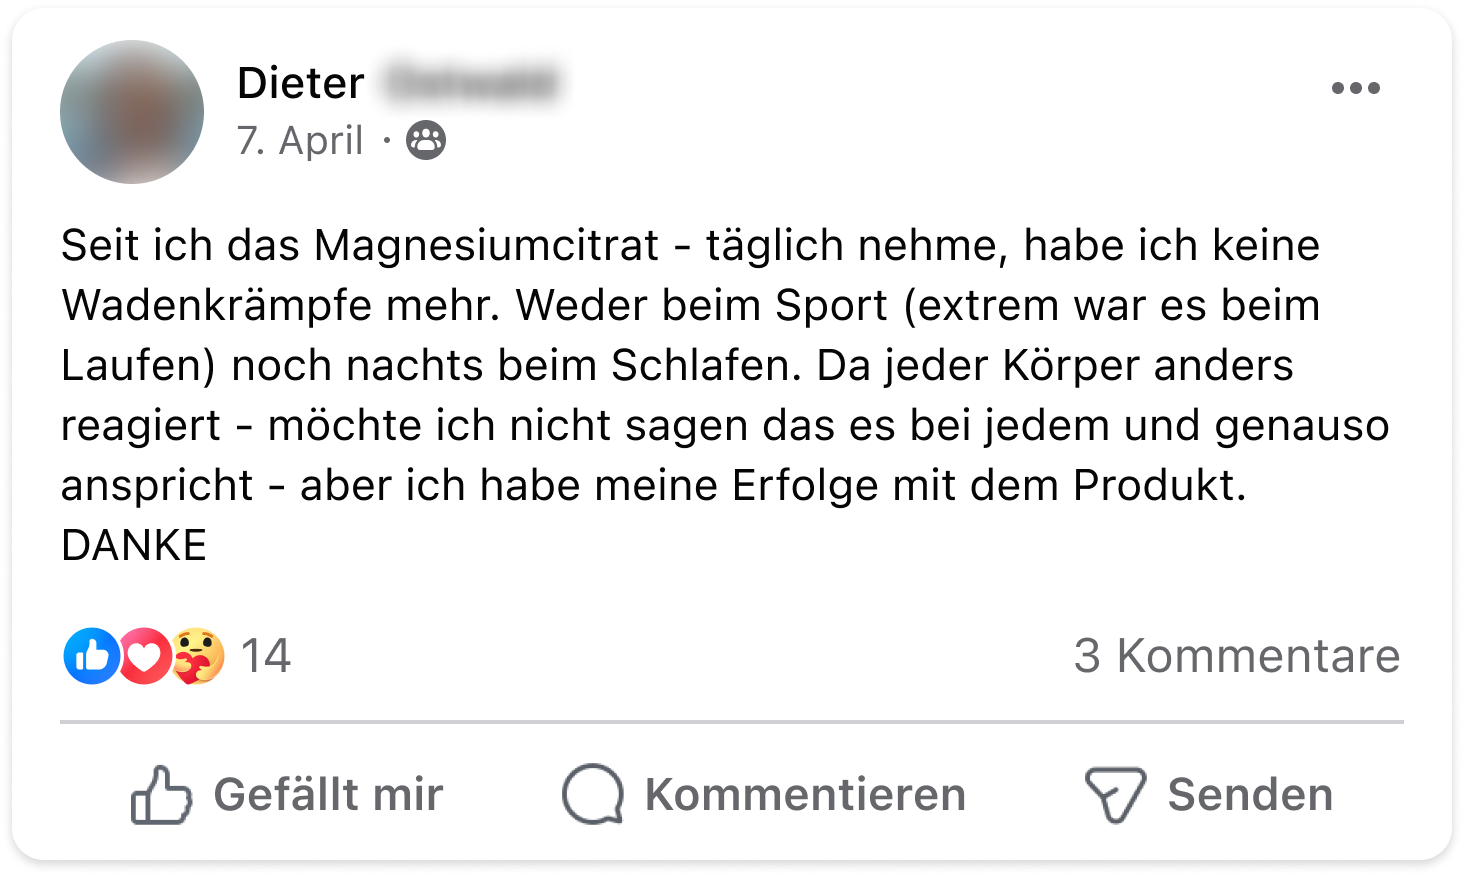This screenshot has height=876, width=1464.
Task: Click the 7. April post date
Action: point(299,140)
